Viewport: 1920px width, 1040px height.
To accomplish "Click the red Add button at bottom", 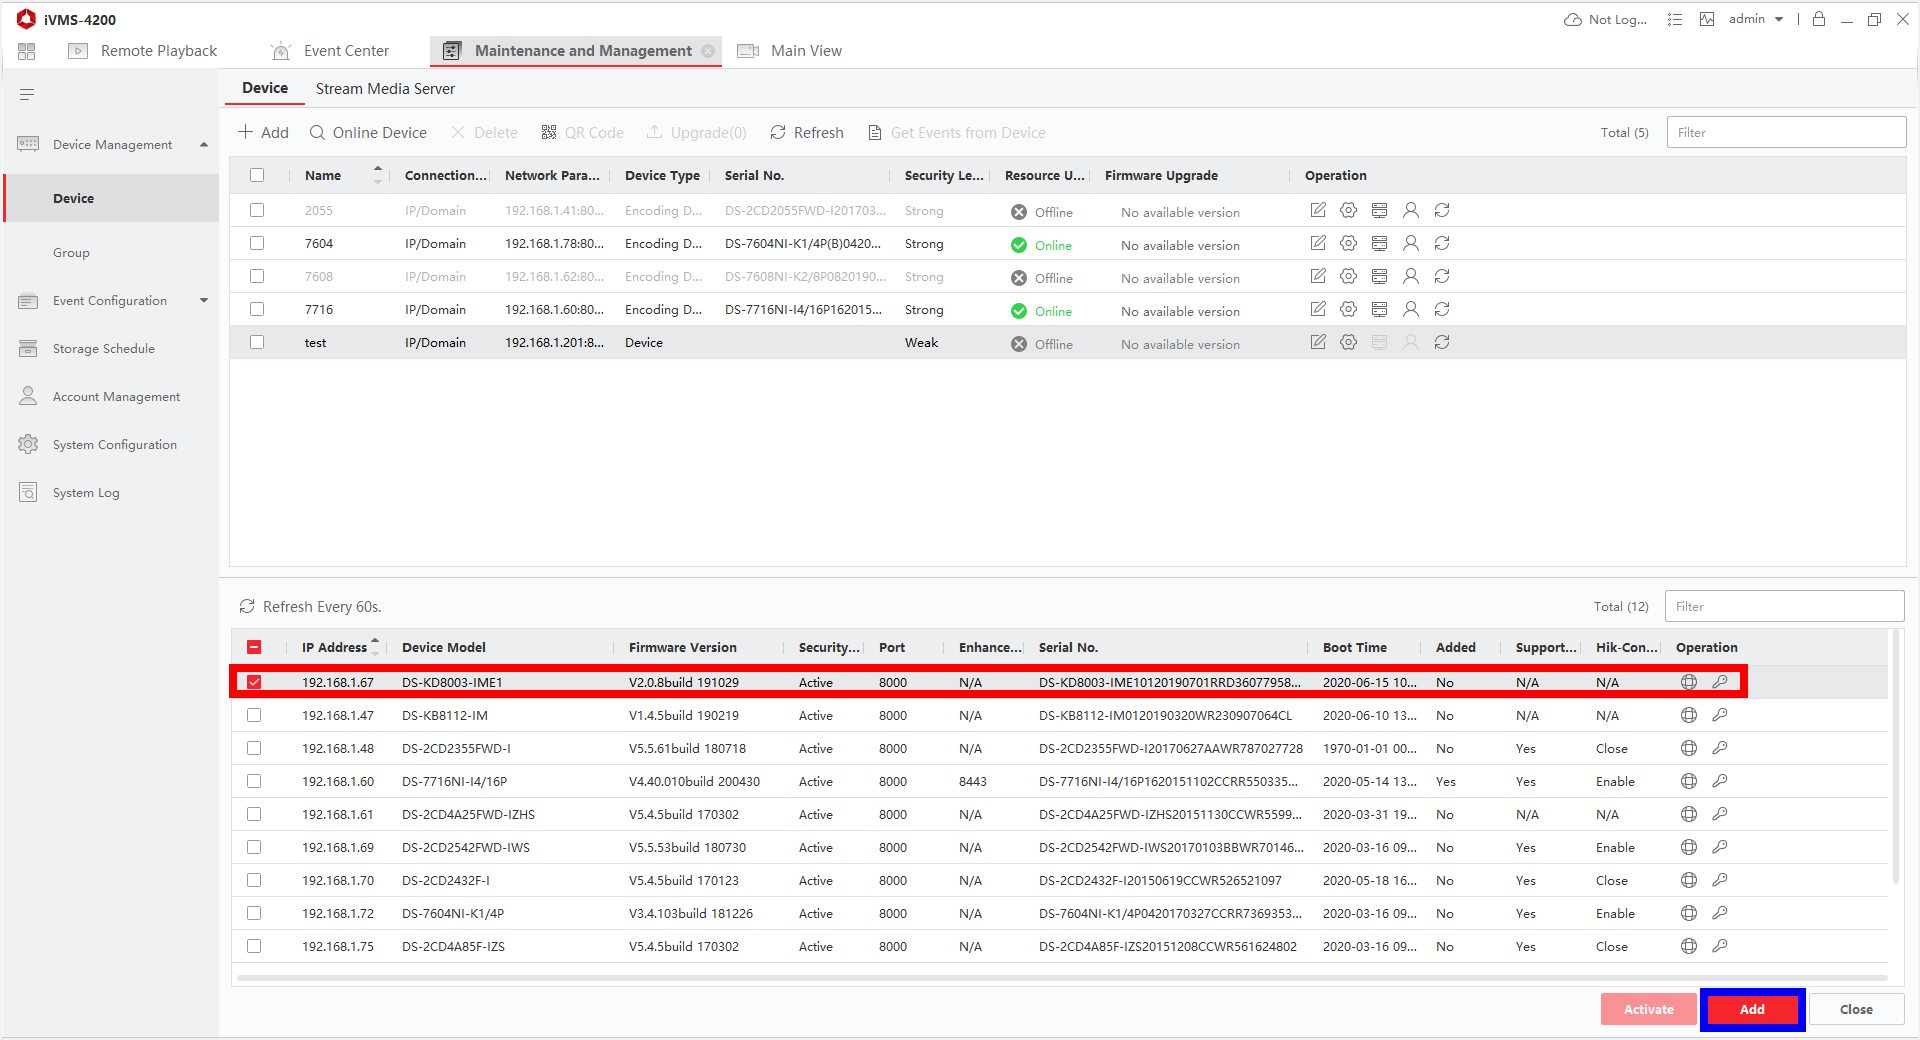I will (x=1751, y=1009).
